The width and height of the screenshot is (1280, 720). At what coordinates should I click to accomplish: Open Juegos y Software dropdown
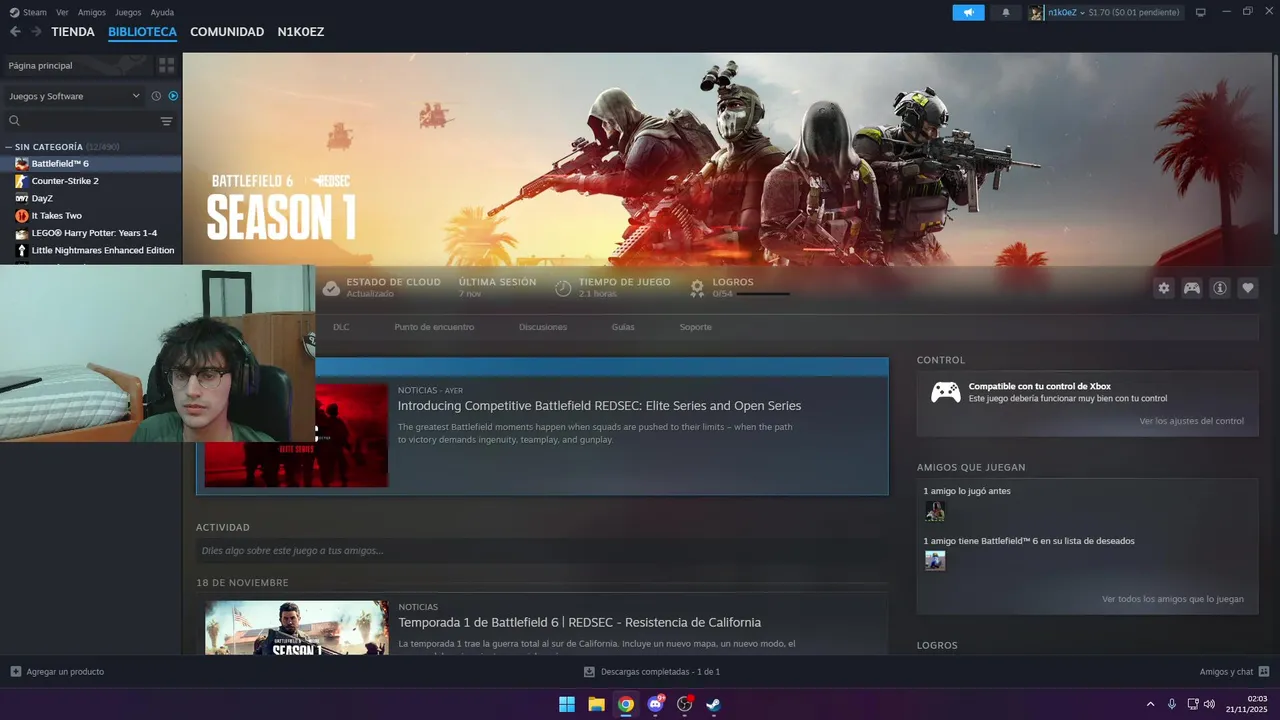[74, 96]
